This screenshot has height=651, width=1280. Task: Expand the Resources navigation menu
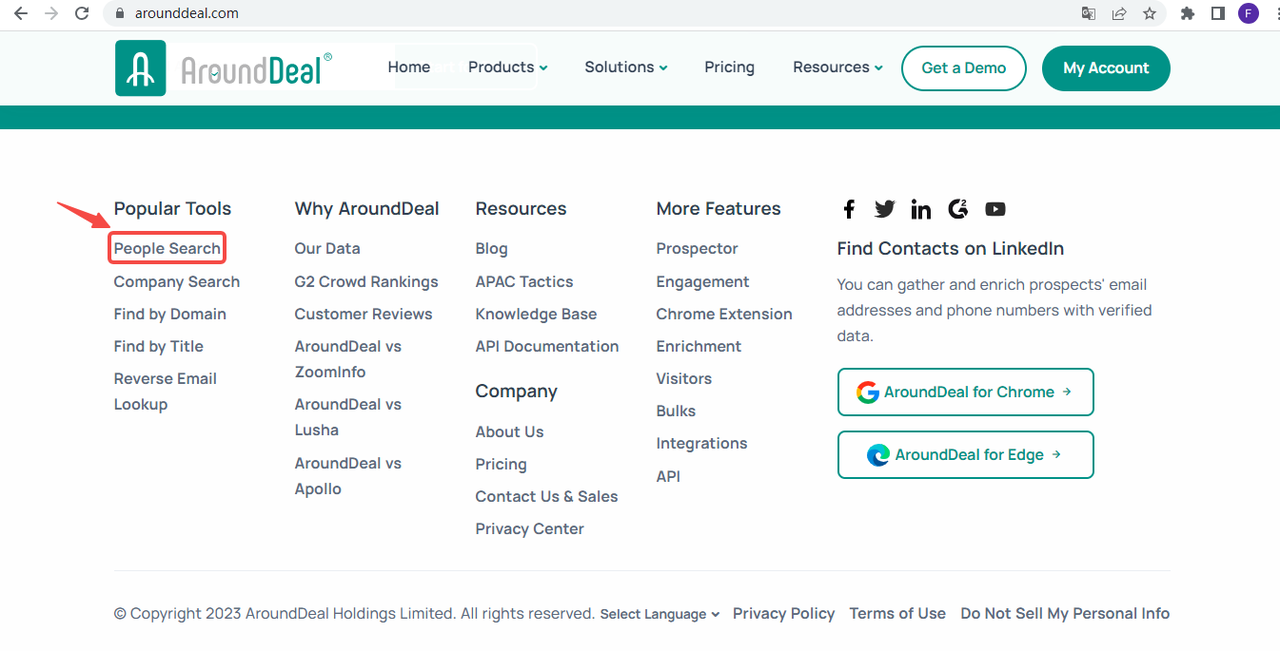click(x=838, y=67)
